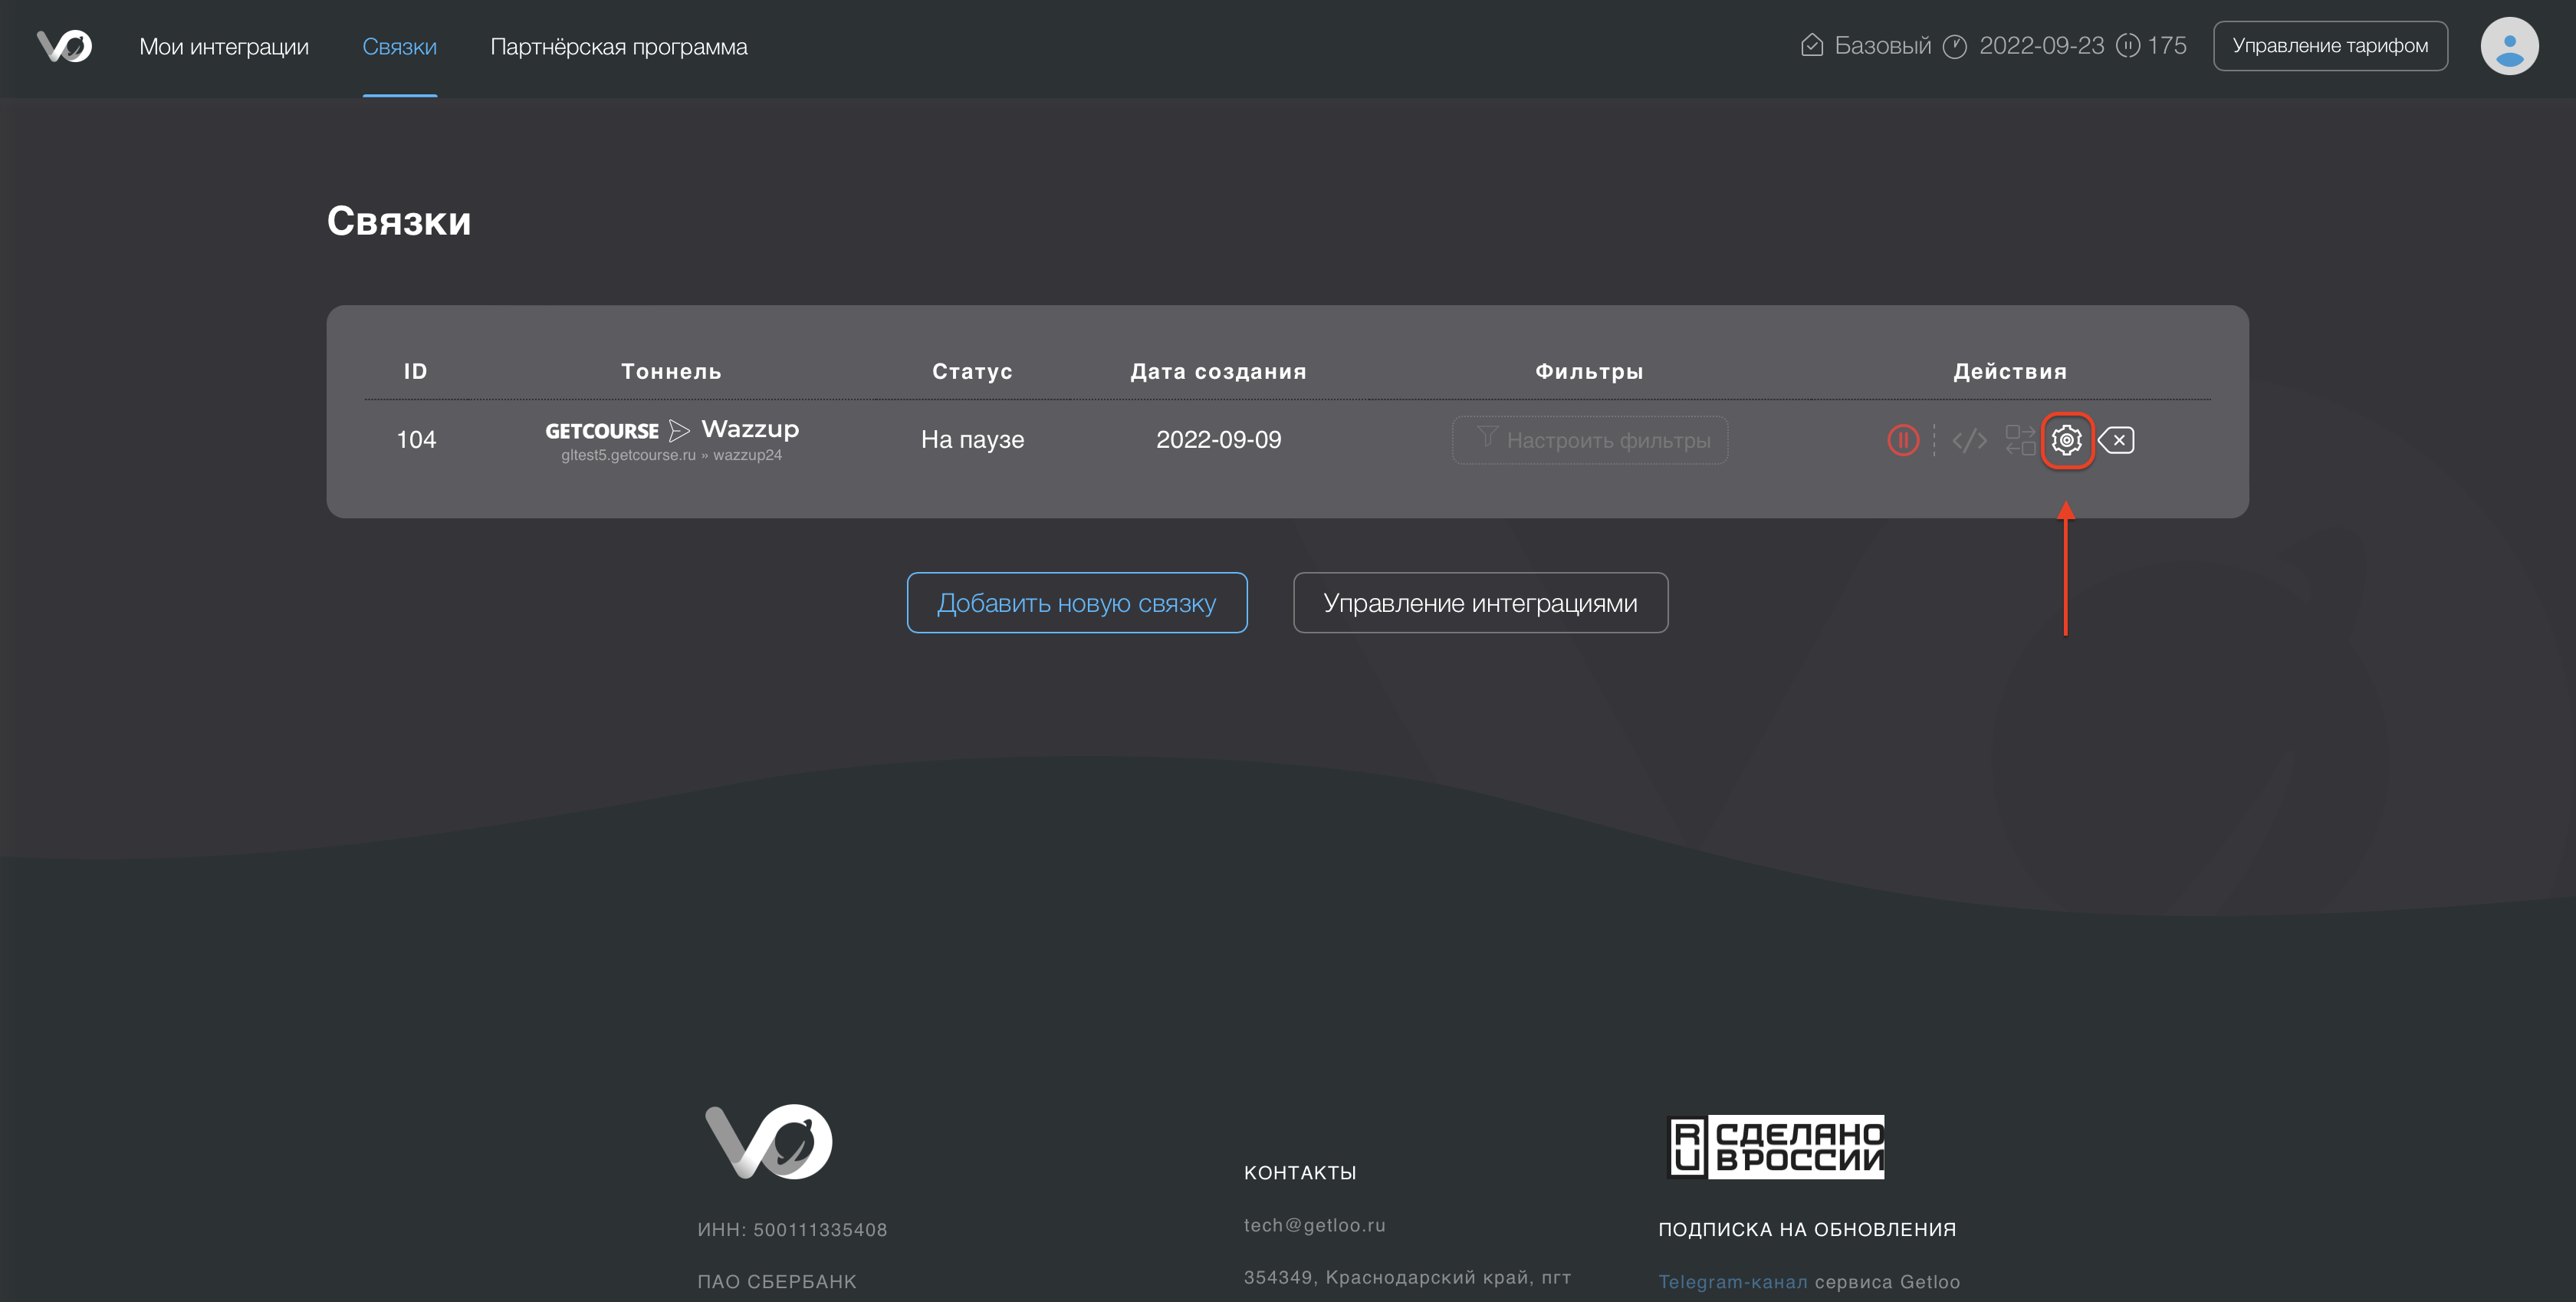This screenshot has height=1302, width=2576.
Task: Open tunnel settings via the gear icon
Action: coord(2066,440)
